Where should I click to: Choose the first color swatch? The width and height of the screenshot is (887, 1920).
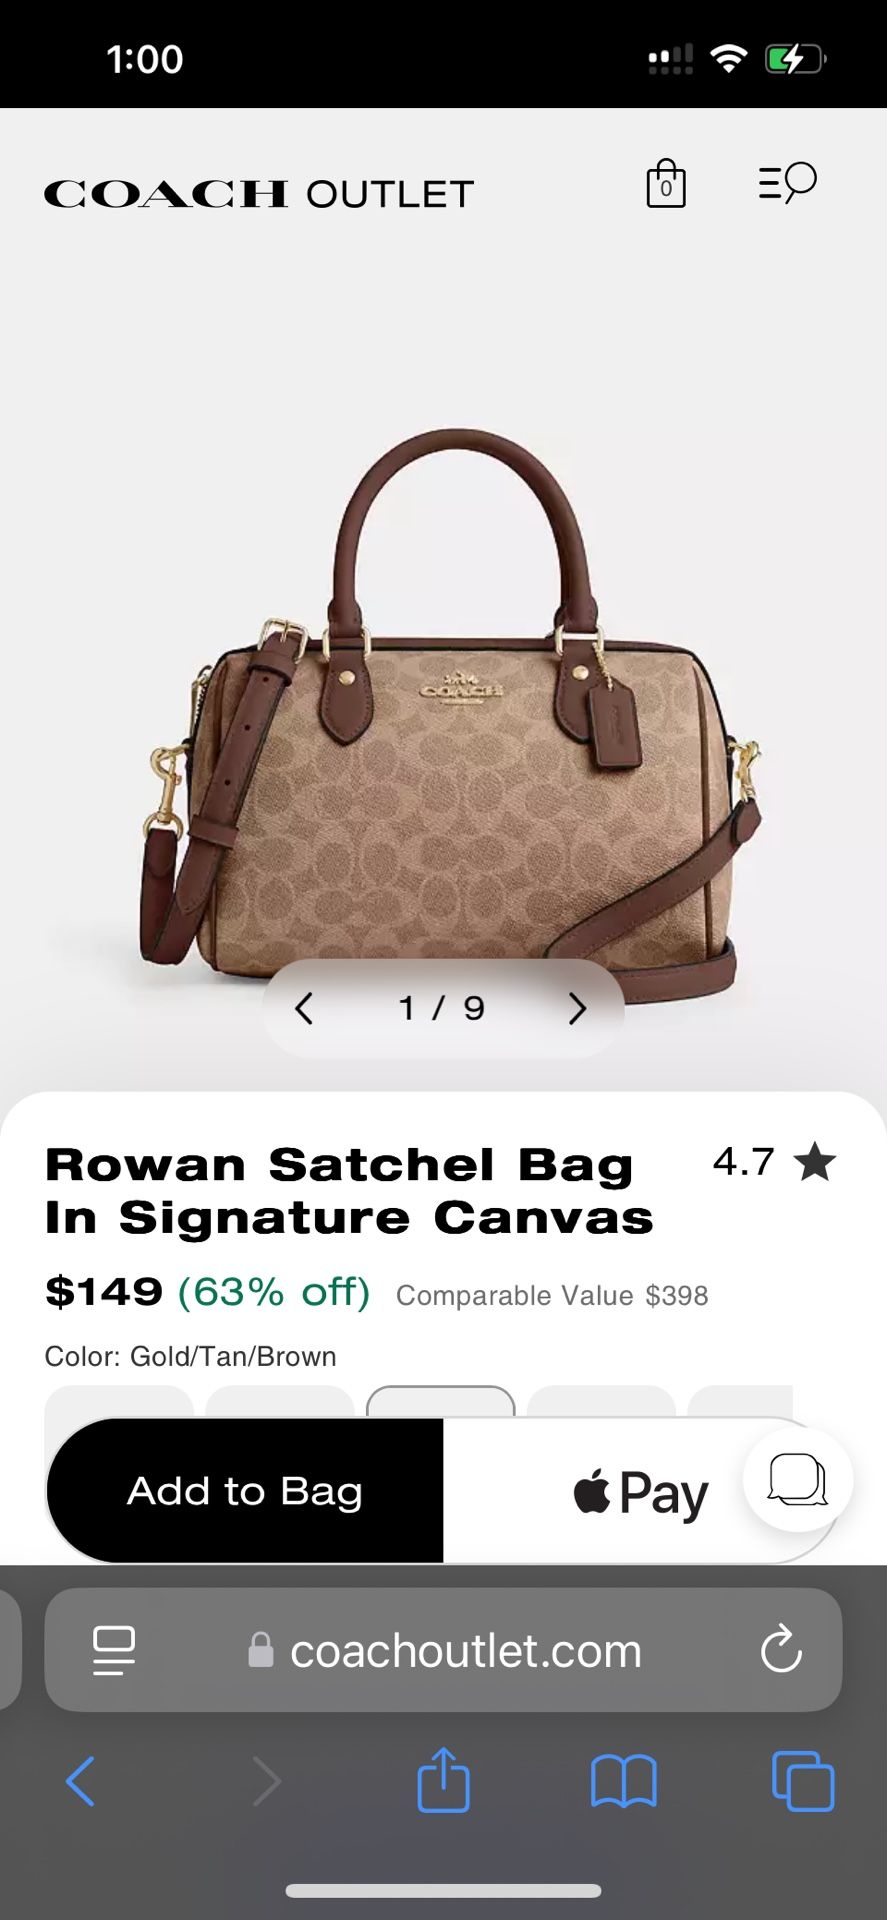pos(119,1401)
